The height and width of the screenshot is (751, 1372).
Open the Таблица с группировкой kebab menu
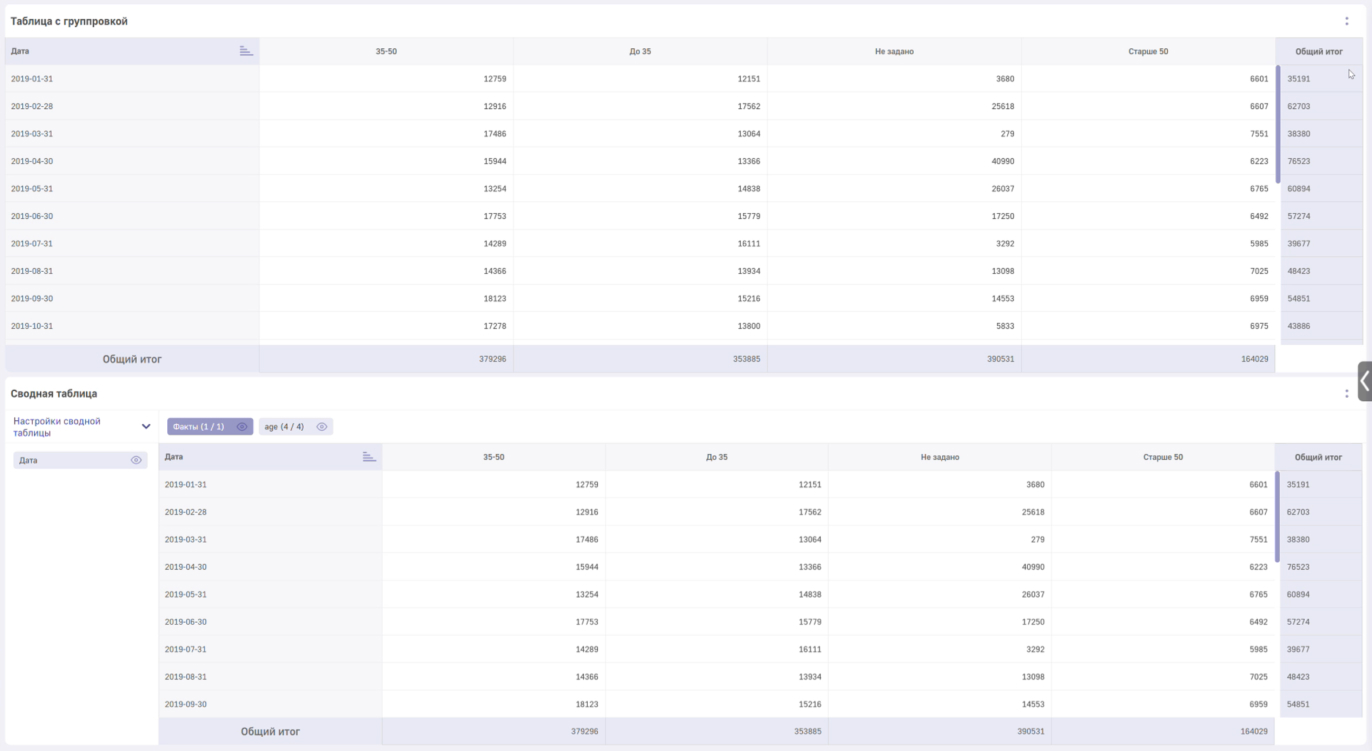1346,21
